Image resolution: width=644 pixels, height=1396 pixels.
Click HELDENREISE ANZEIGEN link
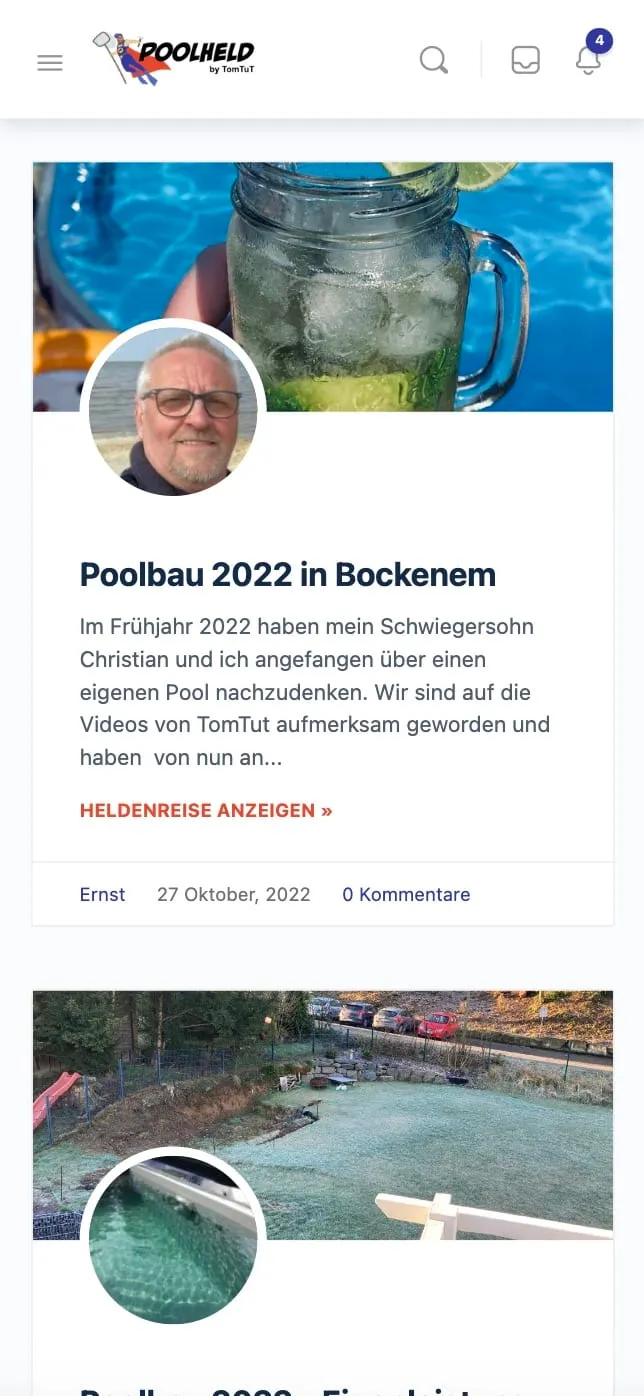[205, 810]
